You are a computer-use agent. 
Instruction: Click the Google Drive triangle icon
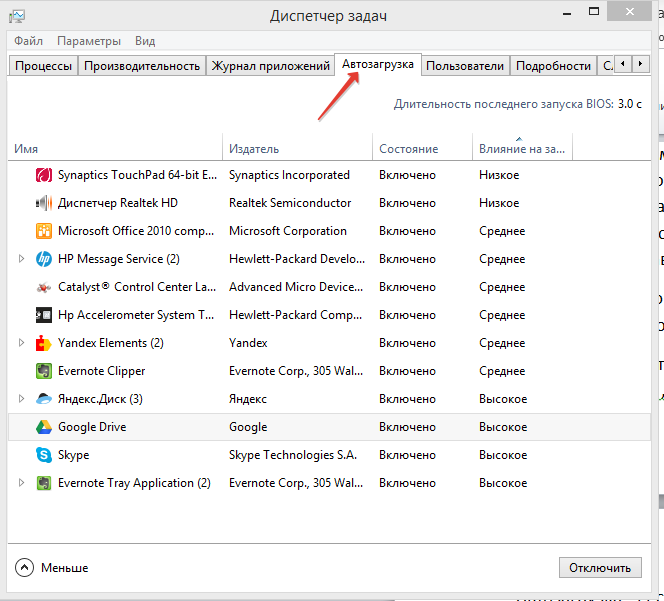click(44, 427)
